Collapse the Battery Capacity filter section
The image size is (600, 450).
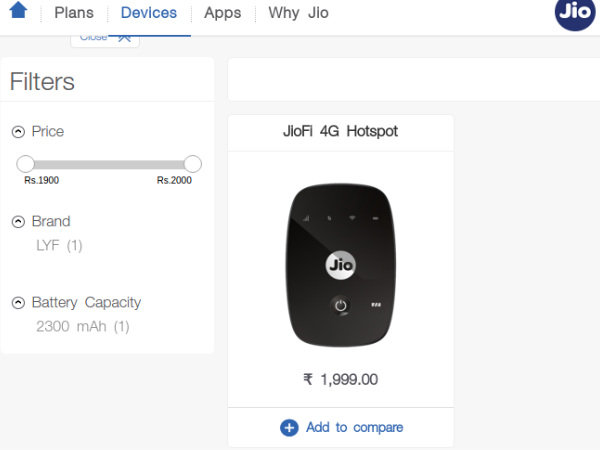pyautogui.click(x=18, y=303)
